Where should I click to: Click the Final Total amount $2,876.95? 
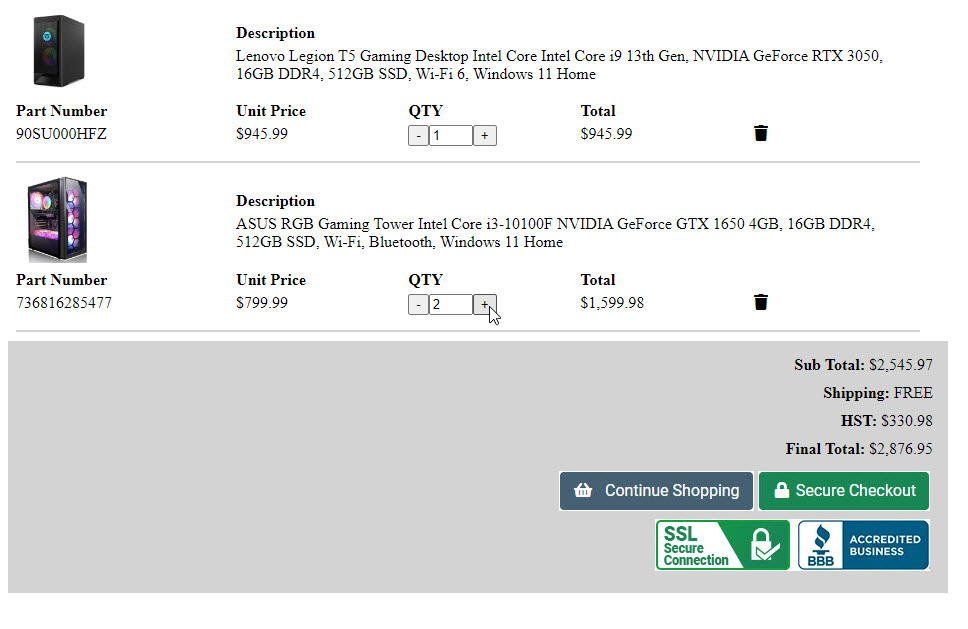pyautogui.click(x=900, y=449)
